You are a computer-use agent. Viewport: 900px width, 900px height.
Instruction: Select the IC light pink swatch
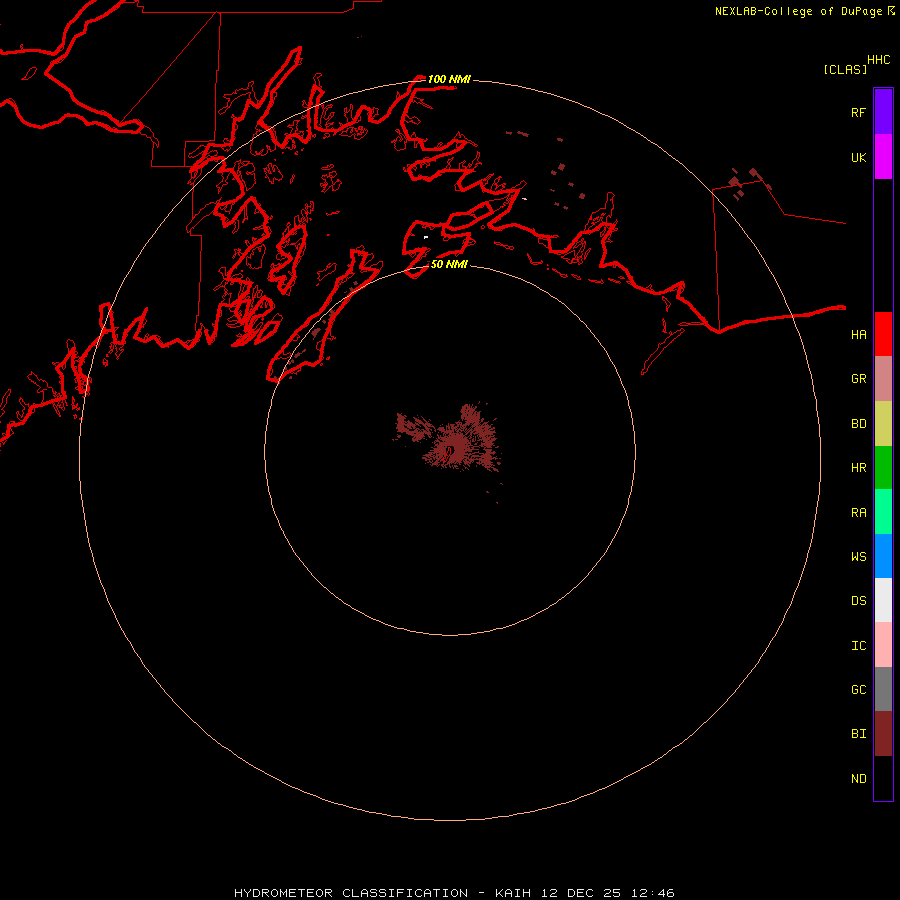coord(883,645)
